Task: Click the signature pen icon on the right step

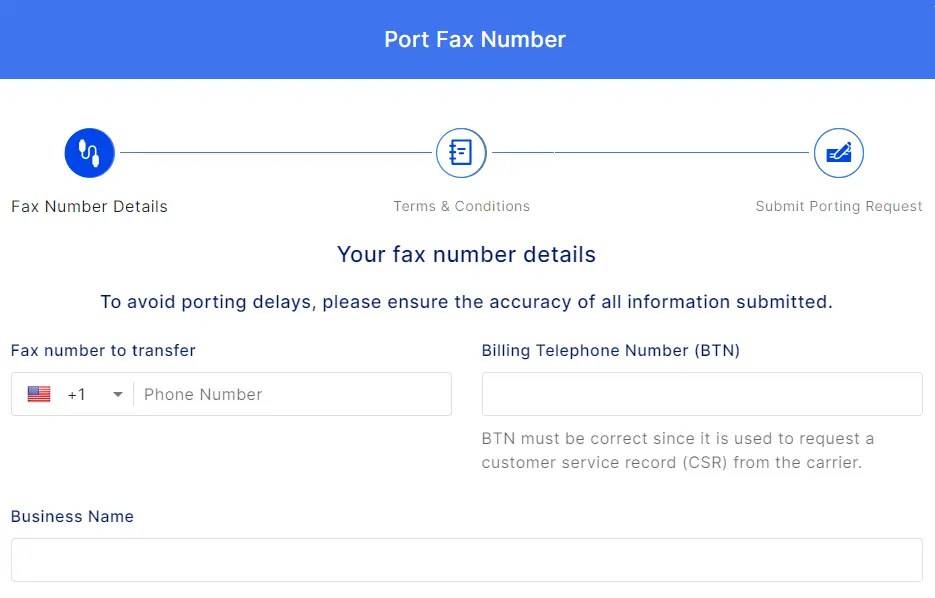Action: [x=838, y=152]
